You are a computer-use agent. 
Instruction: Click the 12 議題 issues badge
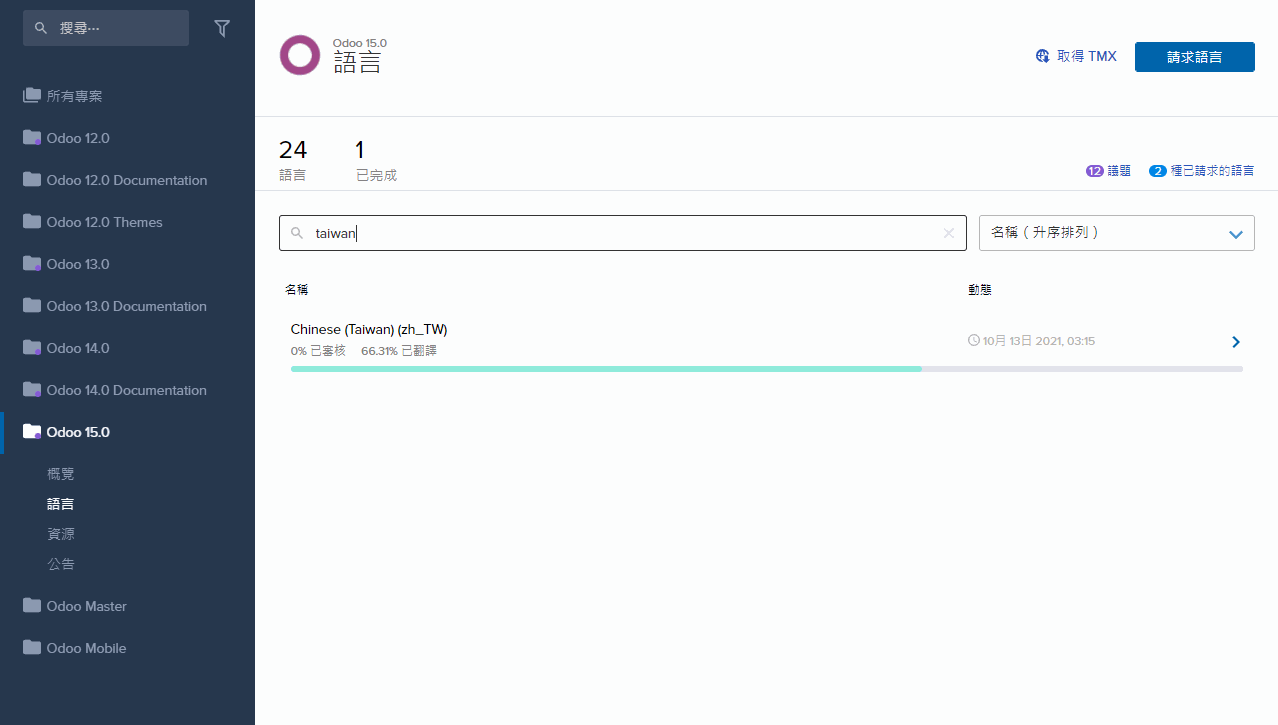[x=1108, y=171]
